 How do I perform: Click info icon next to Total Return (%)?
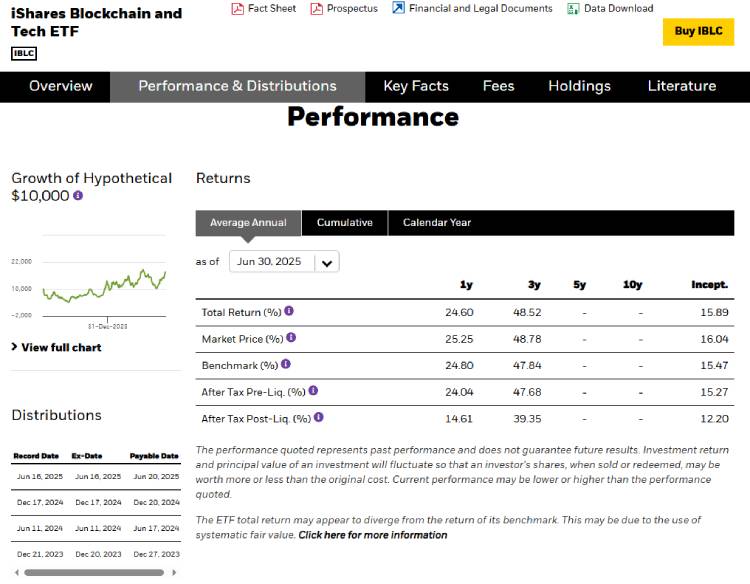pyautogui.click(x=289, y=311)
